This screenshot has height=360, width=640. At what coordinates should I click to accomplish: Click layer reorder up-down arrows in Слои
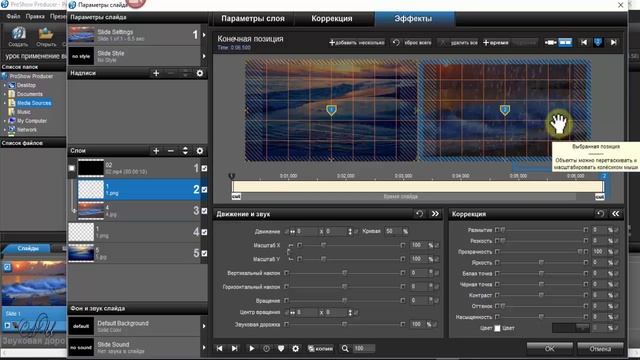click(x=185, y=151)
